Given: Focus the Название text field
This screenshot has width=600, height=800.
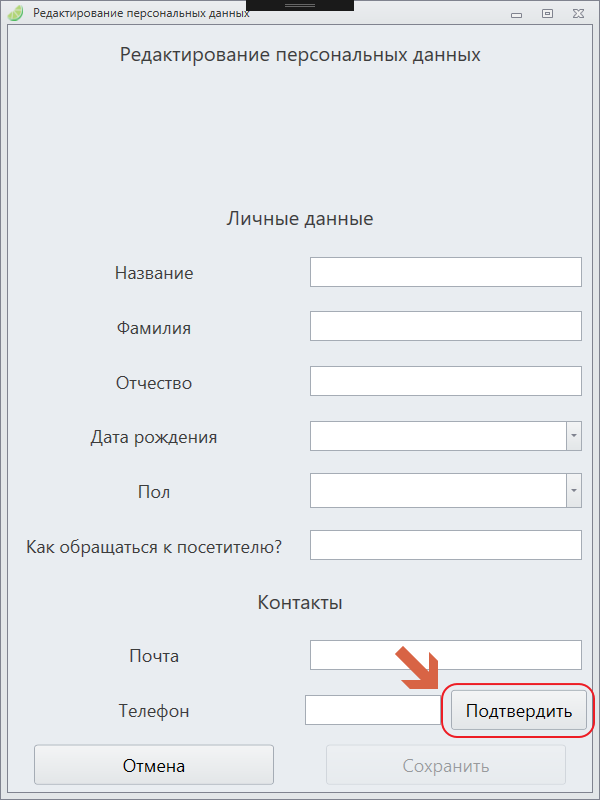Looking at the screenshot, I should pos(446,272).
